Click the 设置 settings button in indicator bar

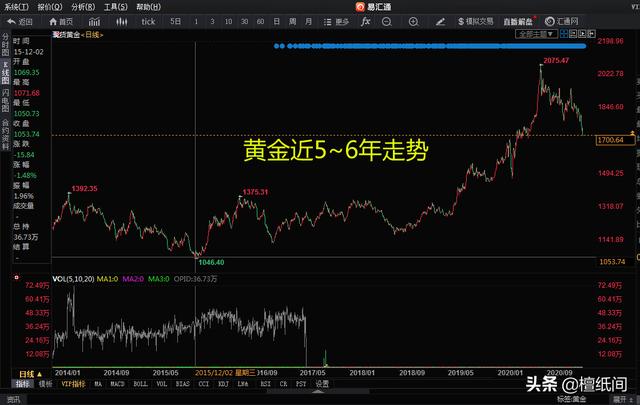tap(322, 383)
